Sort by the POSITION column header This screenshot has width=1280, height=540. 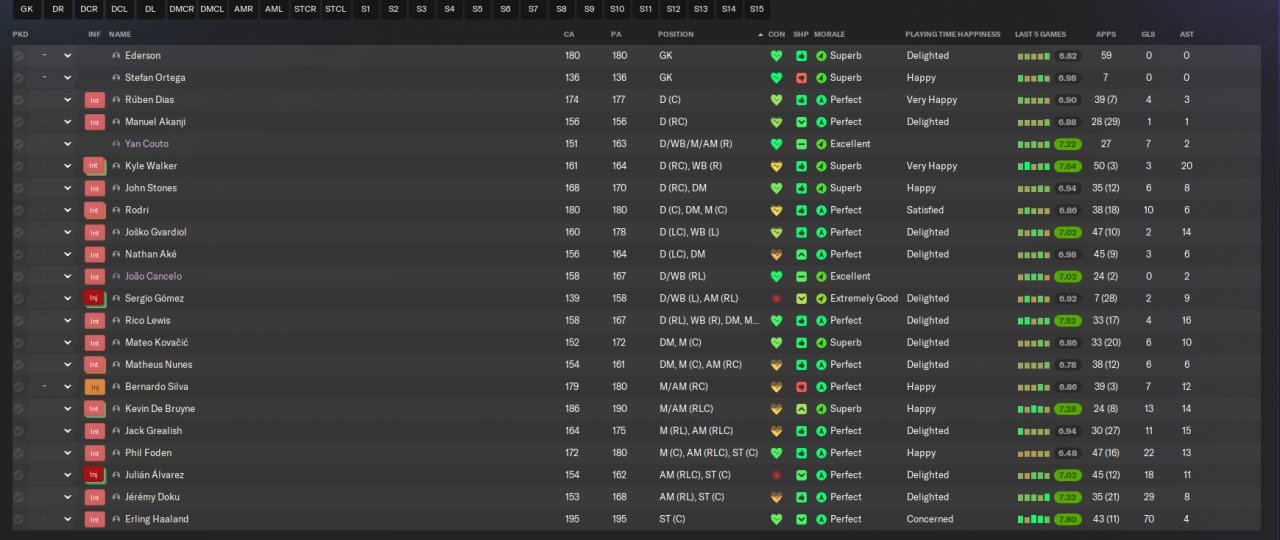tap(675, 34)
